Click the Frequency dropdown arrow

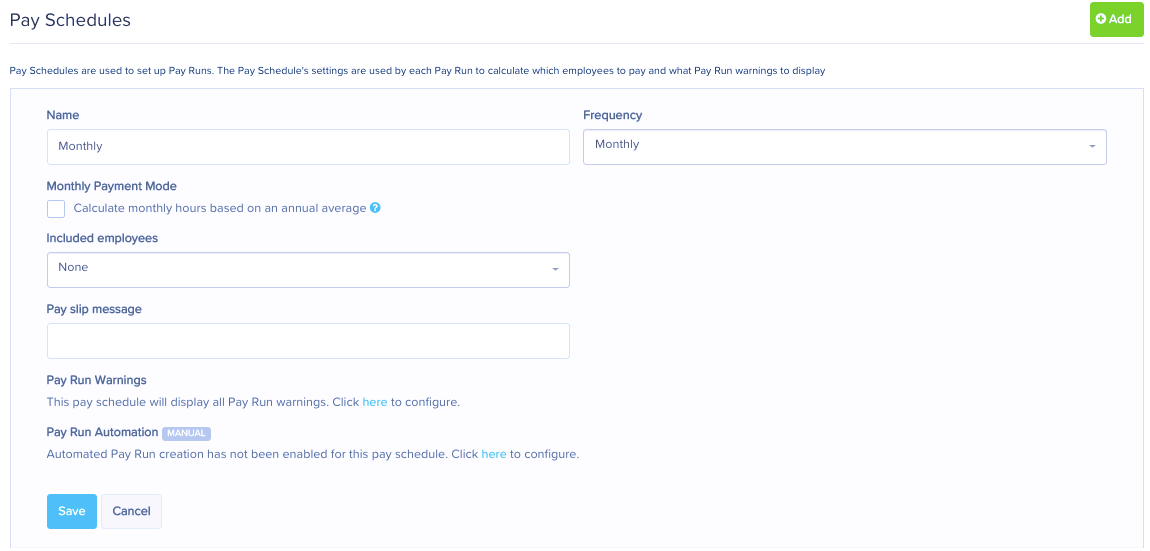(1092, 147)
